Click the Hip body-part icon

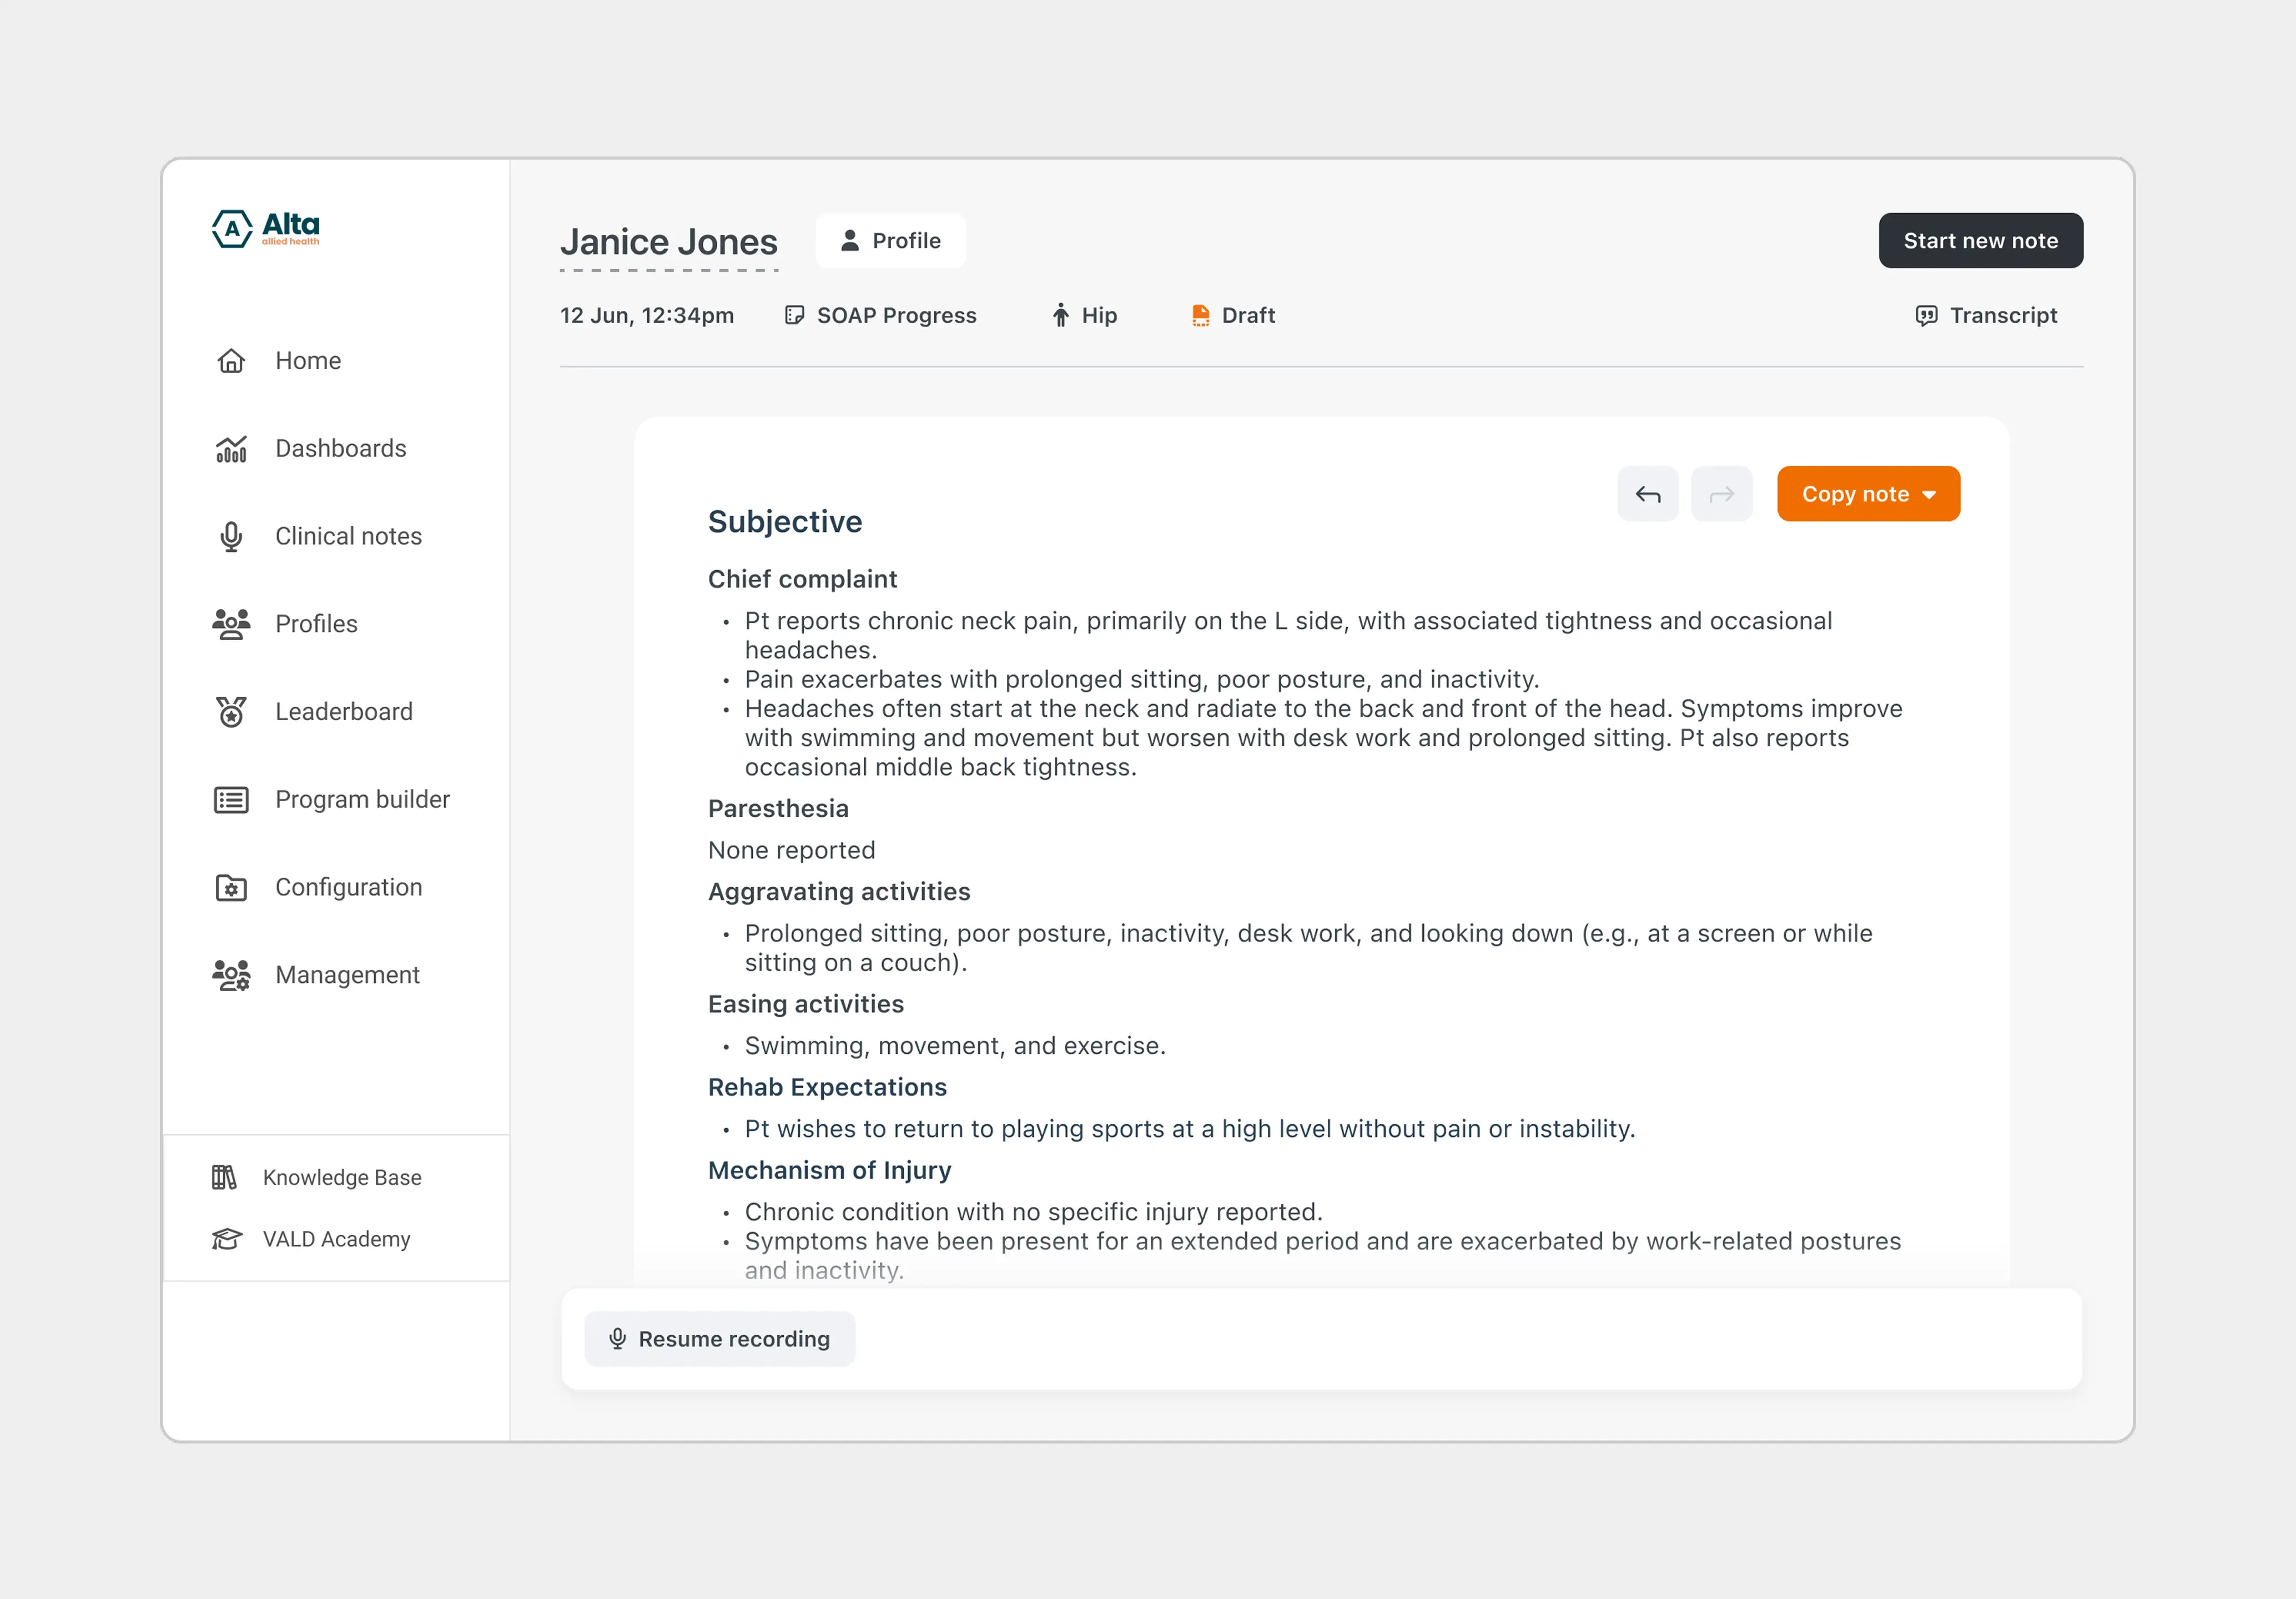(x=1060, y=315)
